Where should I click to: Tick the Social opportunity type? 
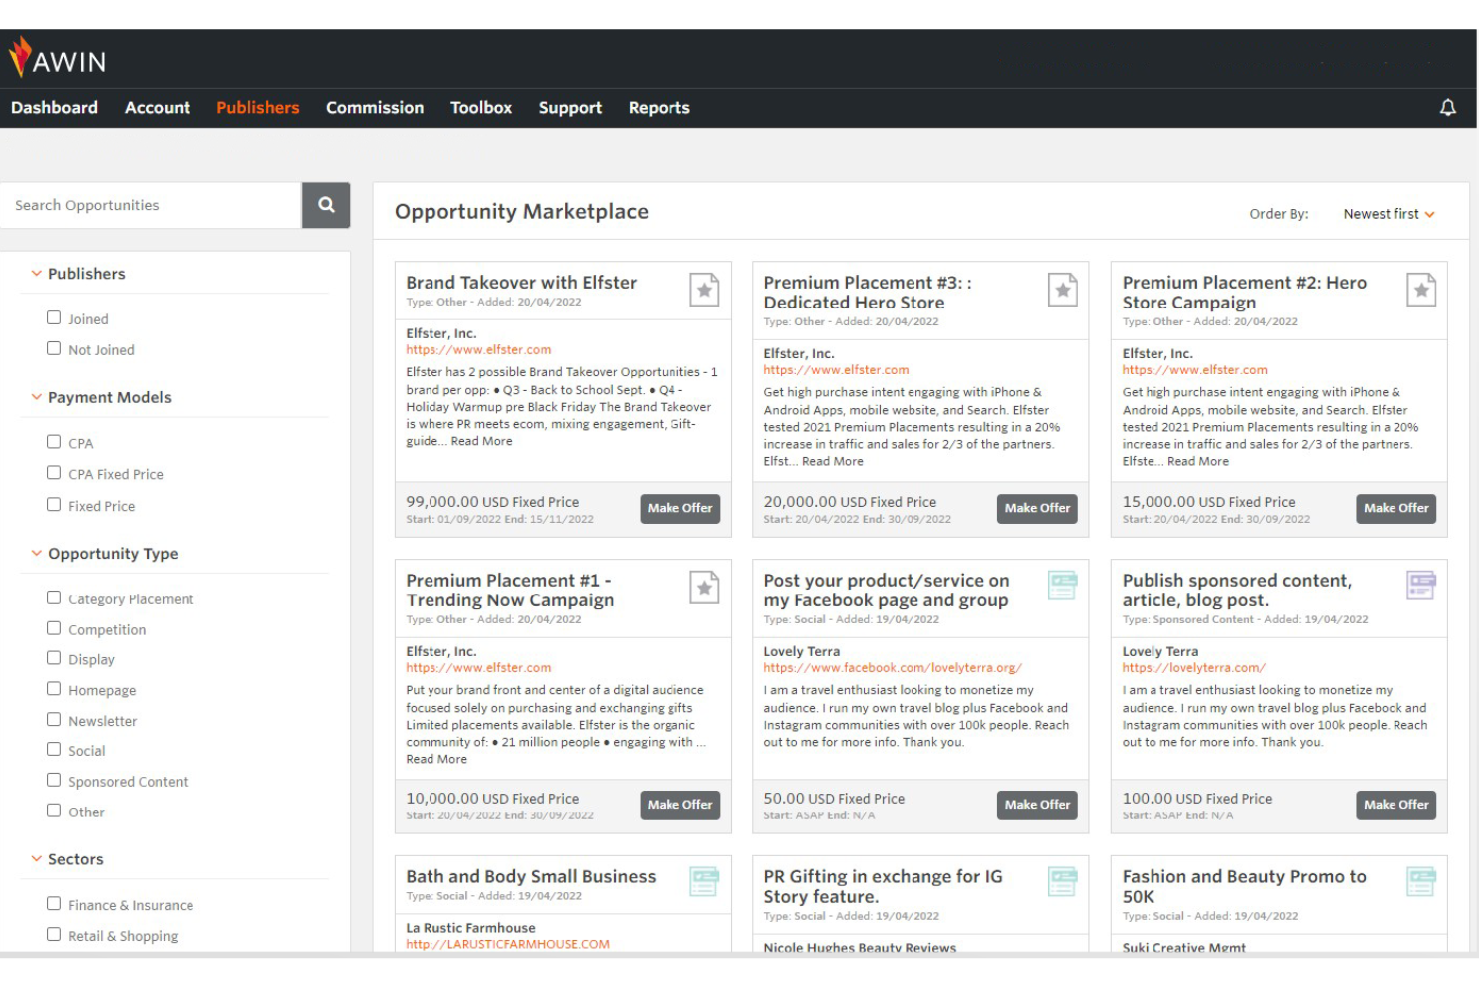click(x=54, y=750)
